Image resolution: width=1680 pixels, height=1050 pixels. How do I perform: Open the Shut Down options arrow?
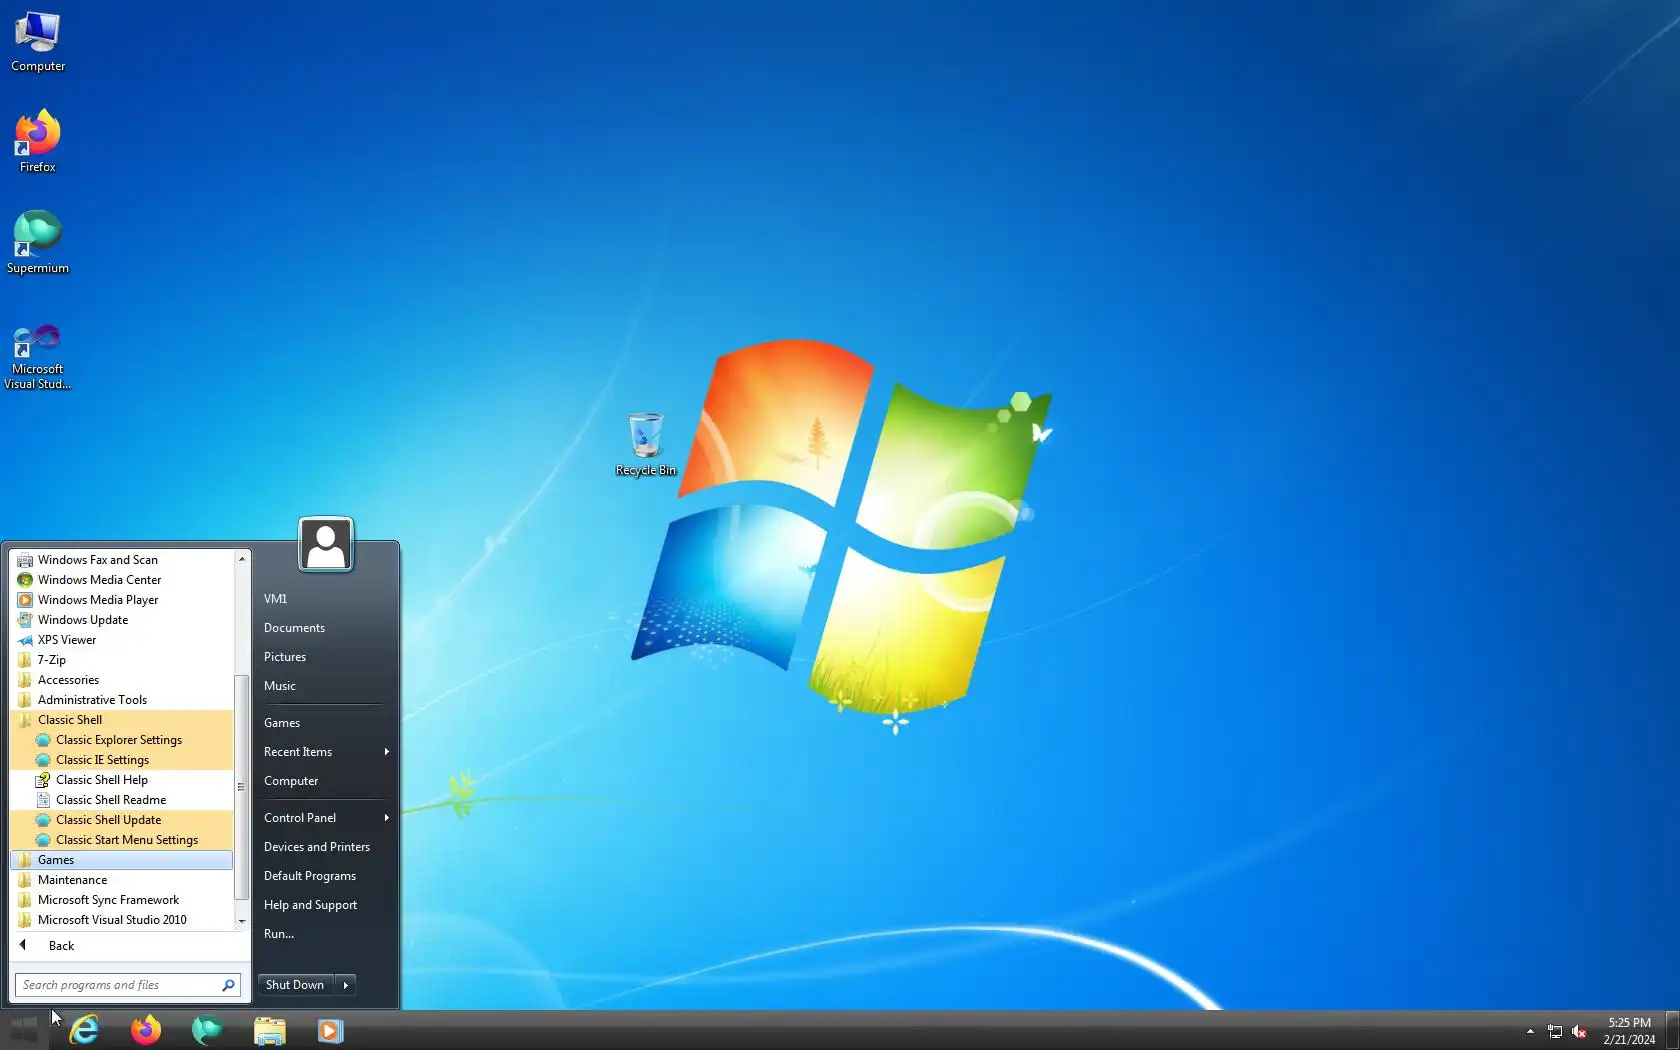point(346,985)
